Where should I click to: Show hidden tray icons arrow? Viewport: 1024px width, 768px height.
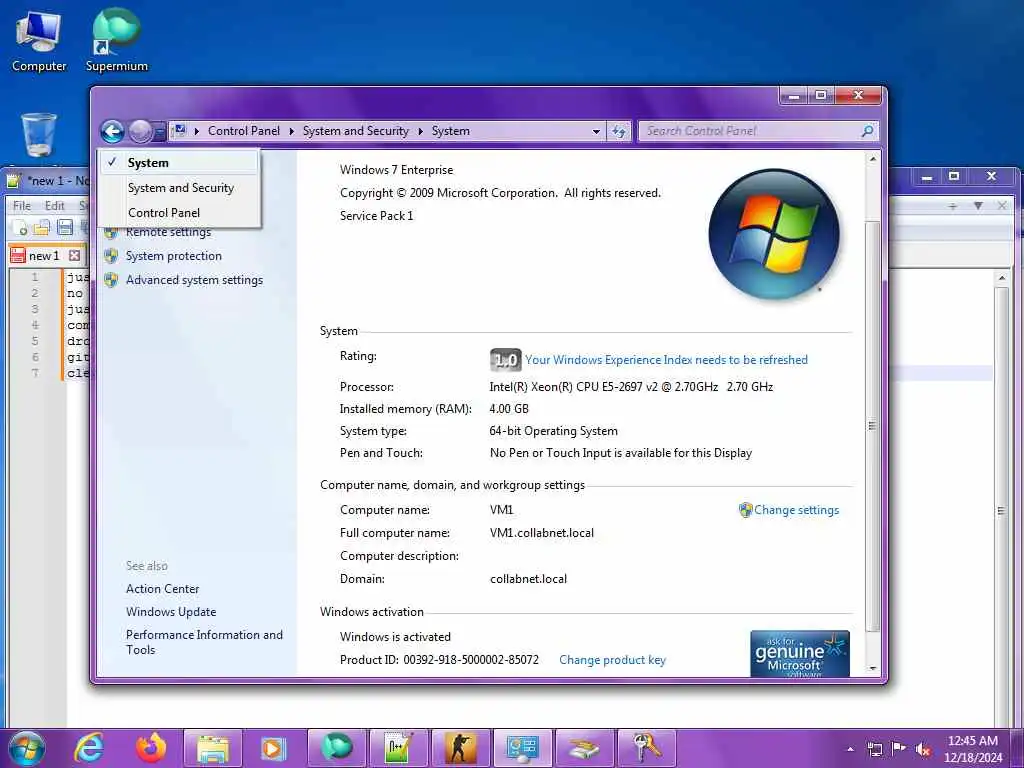pos(850,749)
